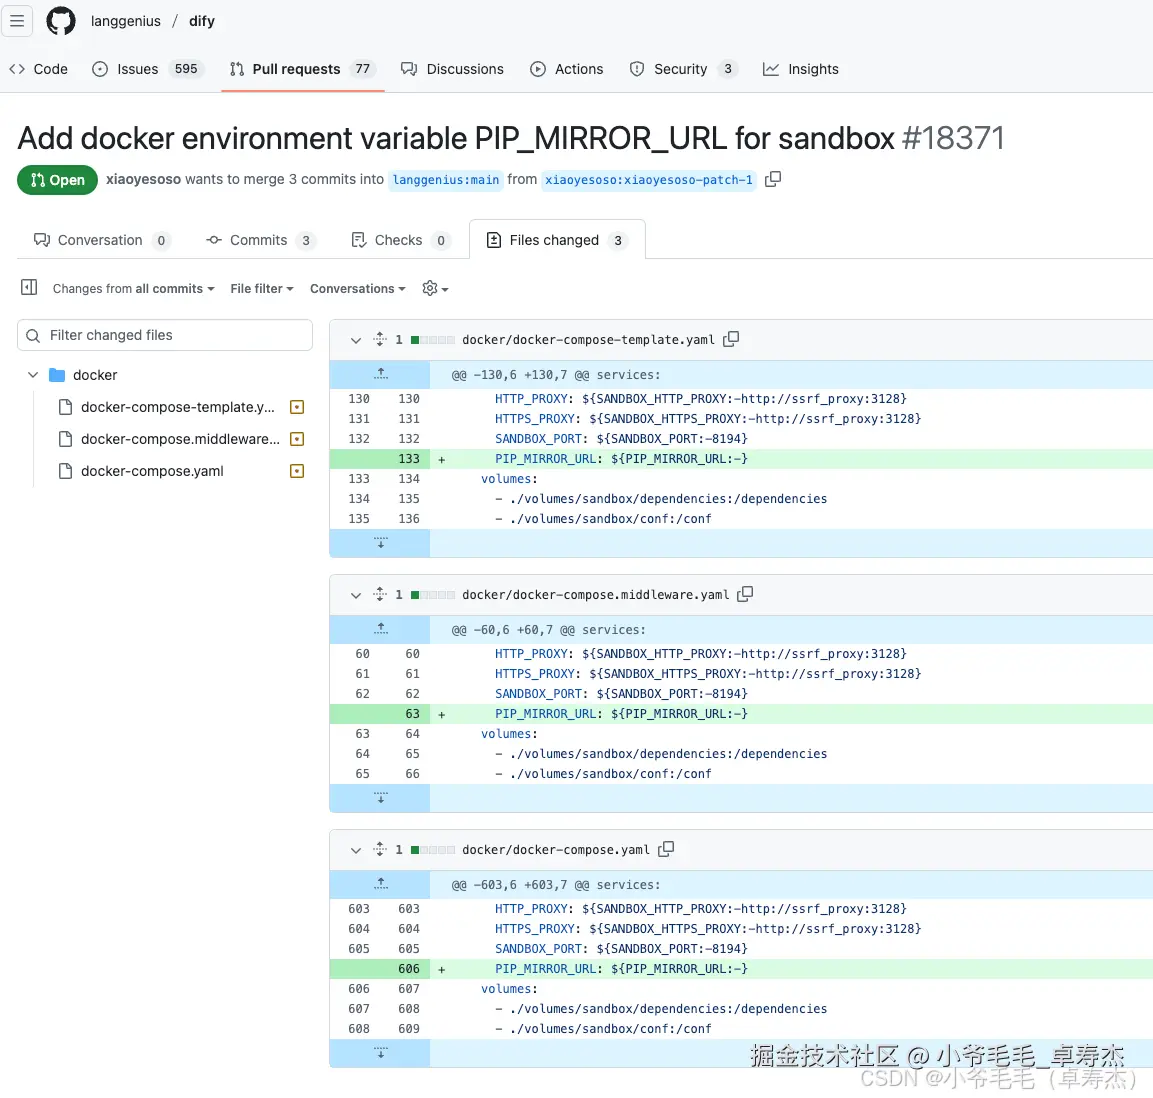The image size is (1153, 1098).
Task: Expand lines above line 60 hunk
Action: (380, 630)
